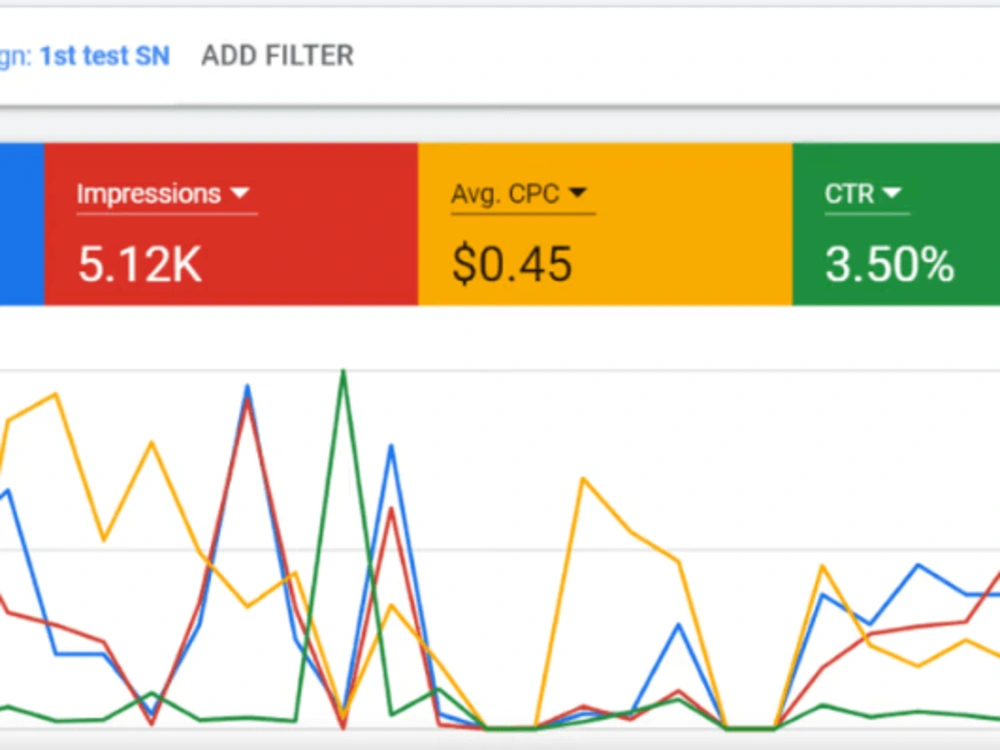Open the campaign filter '1st test SN'
The width and height of the screenshot is (1000, 750).
click(x=85, y=56)
